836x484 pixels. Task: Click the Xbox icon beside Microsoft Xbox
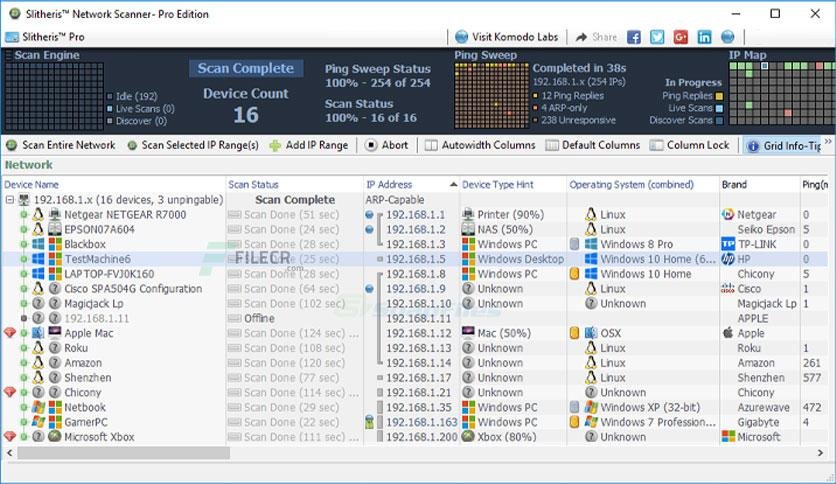pyautogui.click(x=55, y=437)
